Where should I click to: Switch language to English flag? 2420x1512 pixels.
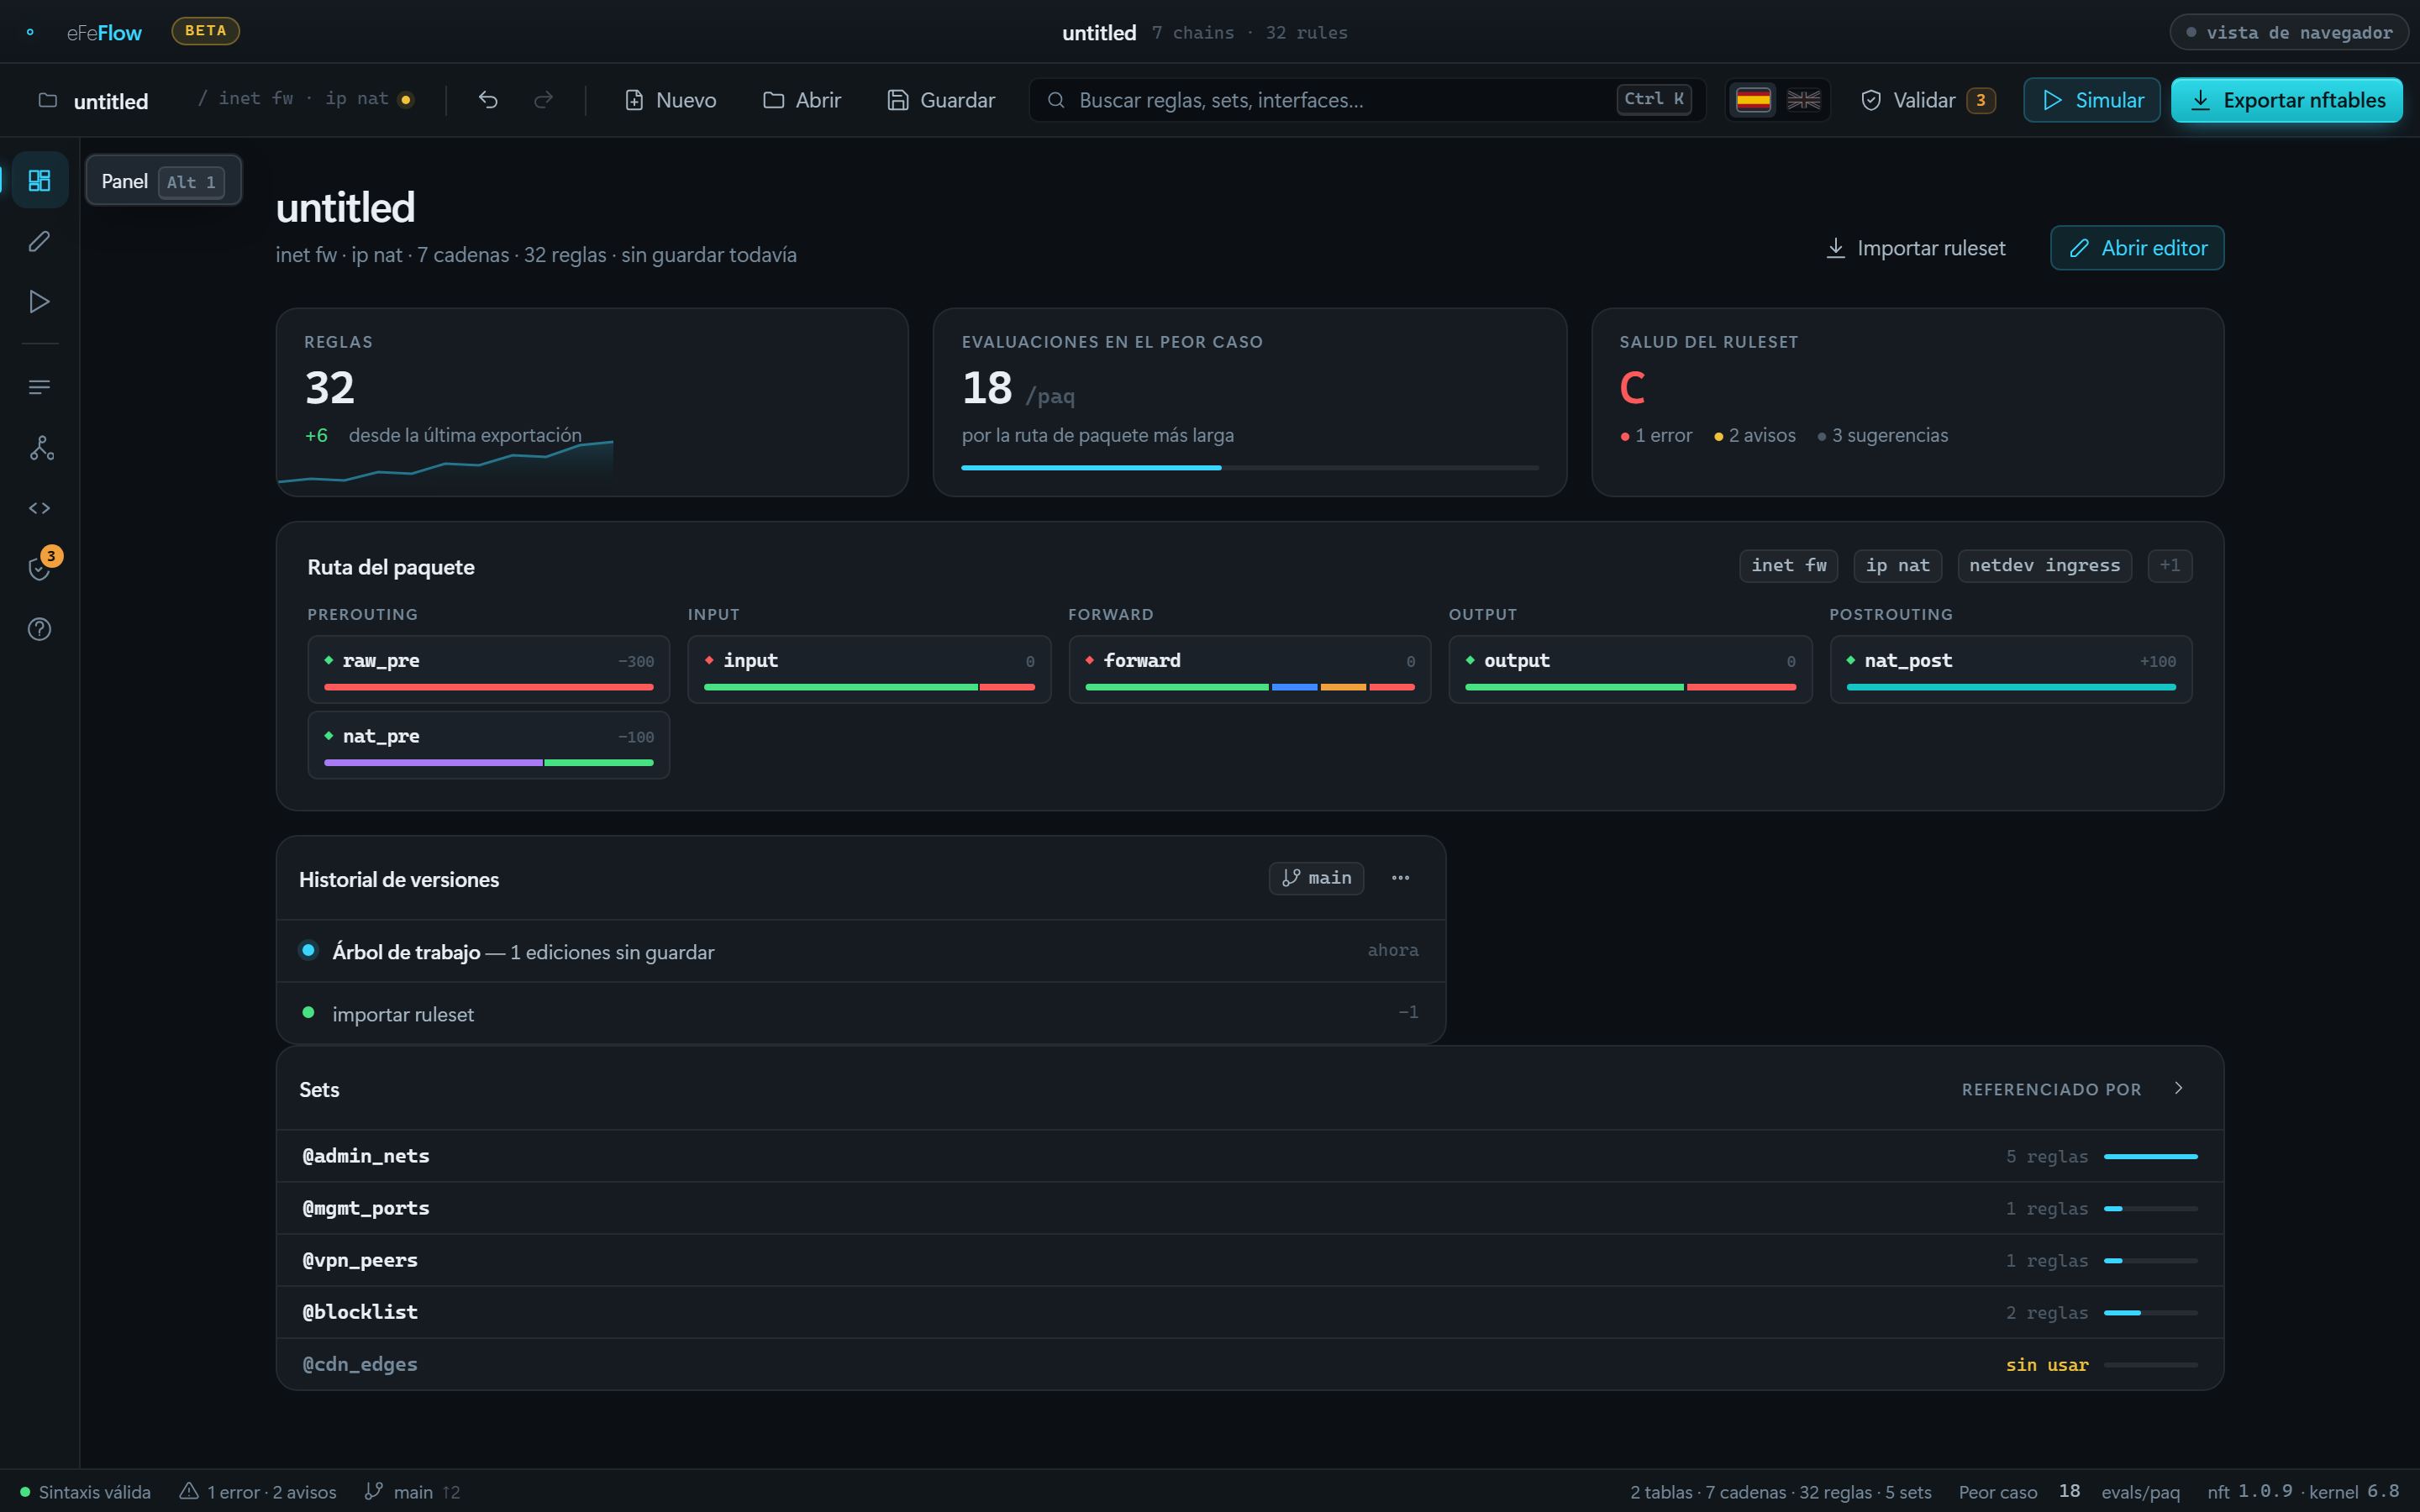click(1804, 100)
